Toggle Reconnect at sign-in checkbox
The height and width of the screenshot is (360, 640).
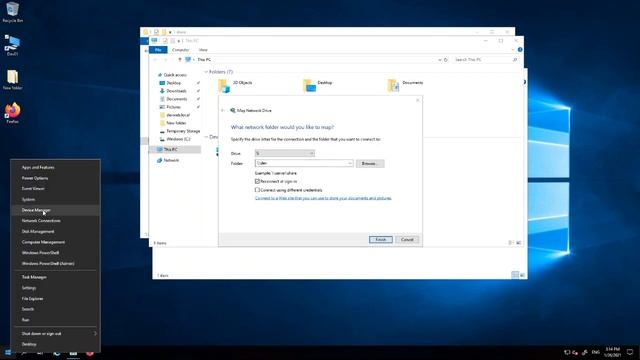pos(257,181)
